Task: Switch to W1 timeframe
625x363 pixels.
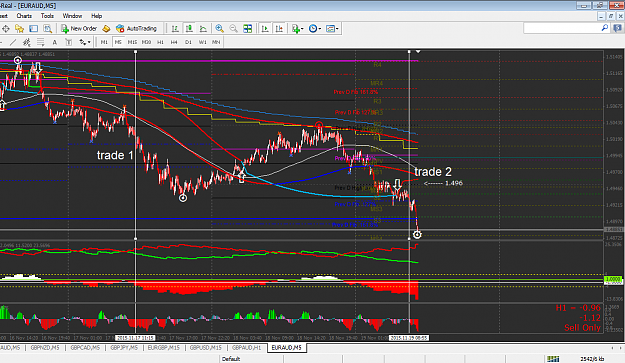Action: (x=202, y=42)
